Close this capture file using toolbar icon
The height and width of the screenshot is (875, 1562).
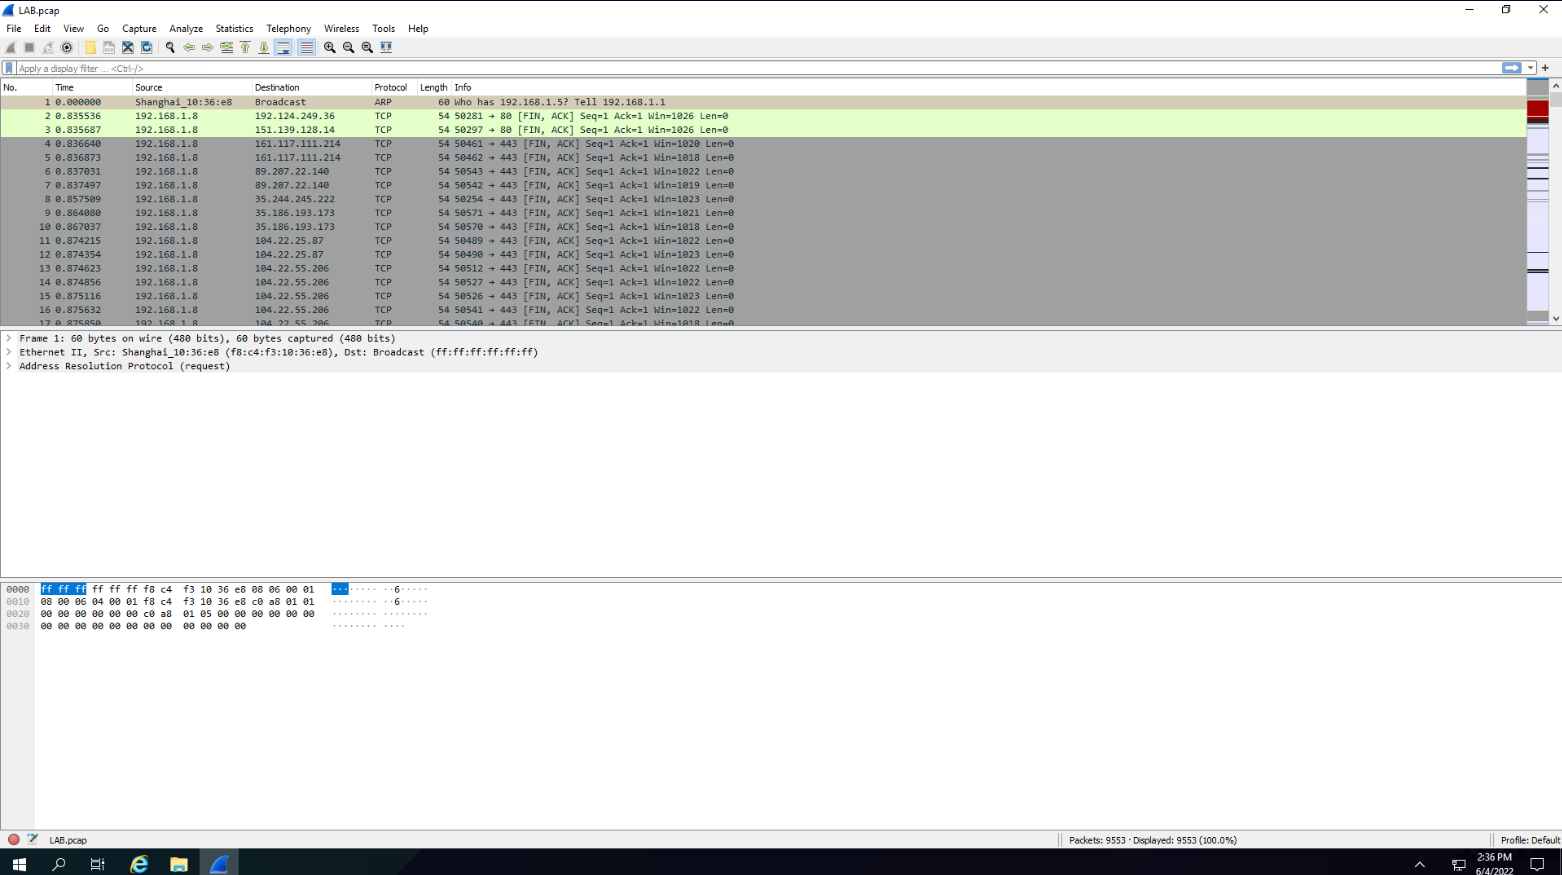[x=128, y=47]
